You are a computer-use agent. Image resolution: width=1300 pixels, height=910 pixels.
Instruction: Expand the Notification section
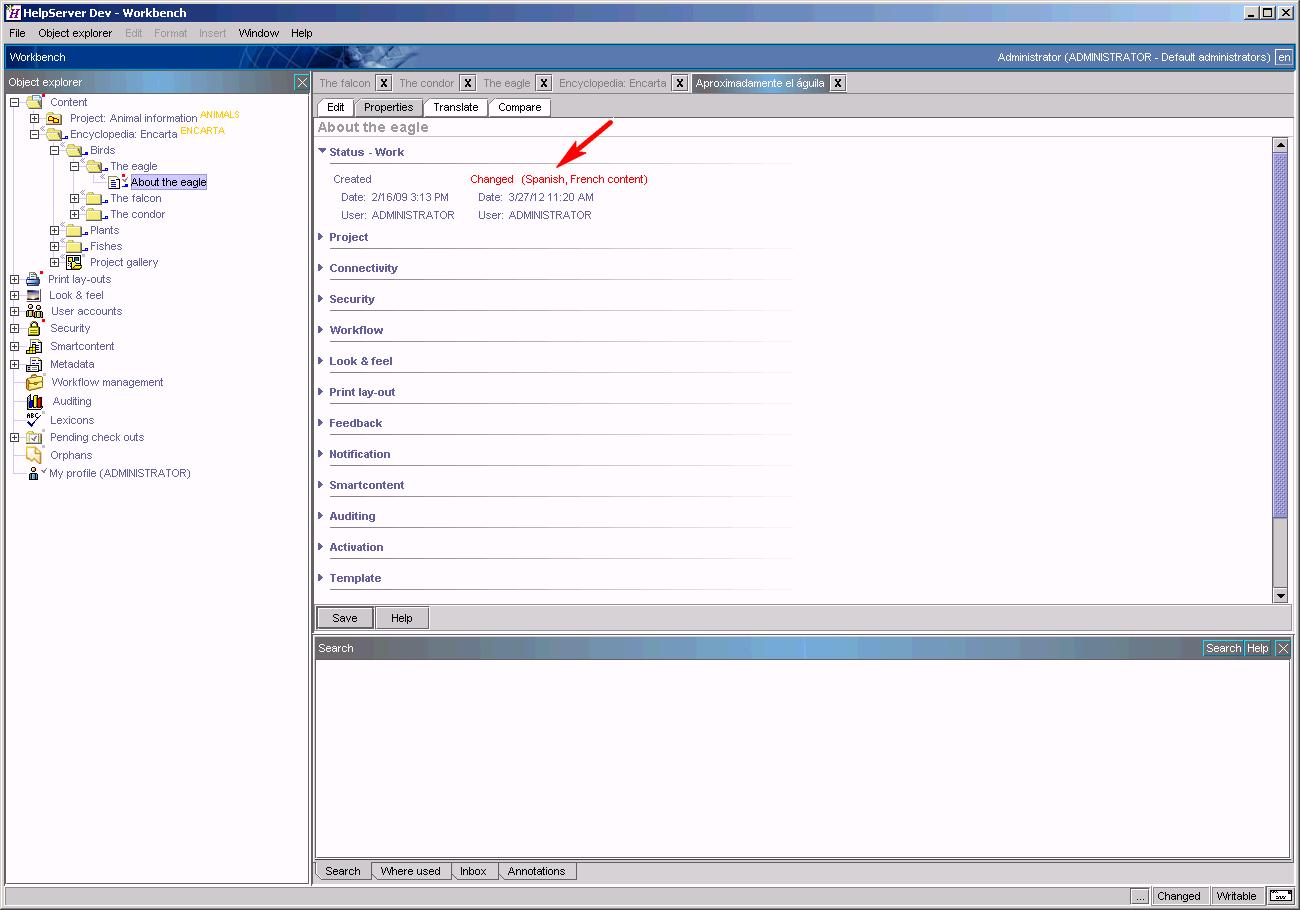321,454
